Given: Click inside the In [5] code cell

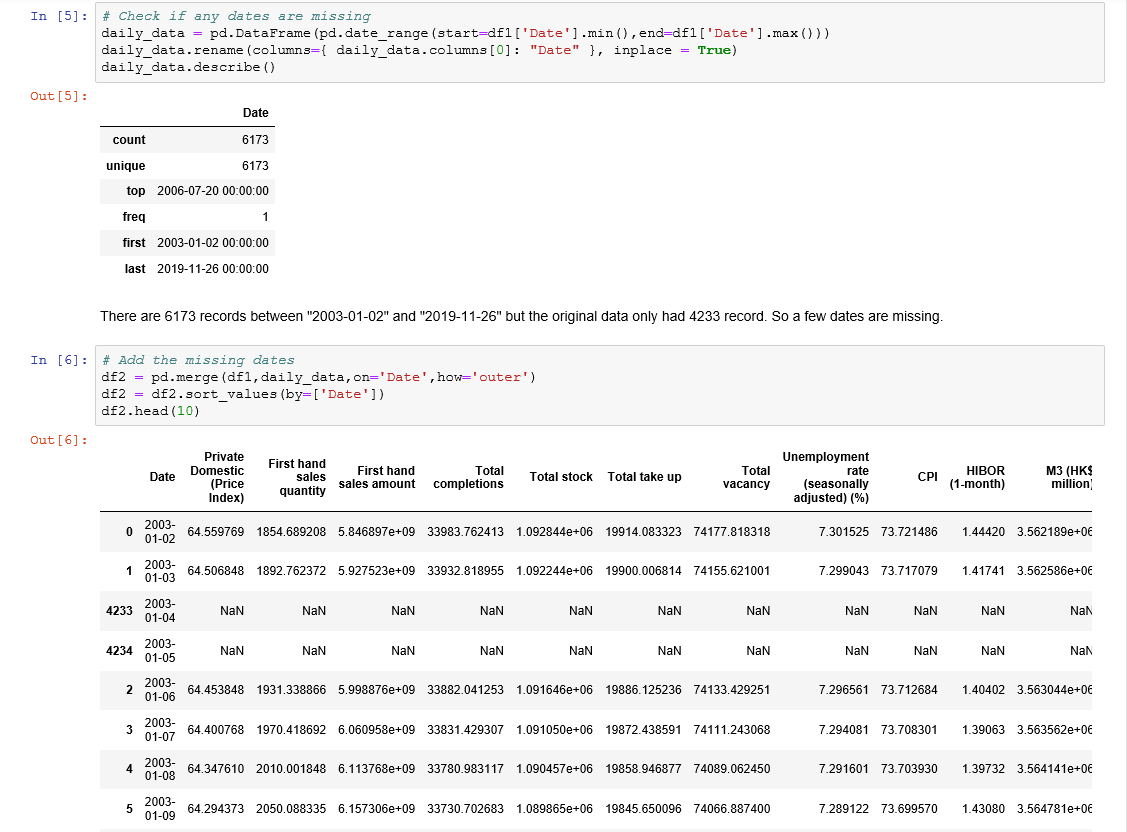Looking at the screenshot, I should click(599, 42).
